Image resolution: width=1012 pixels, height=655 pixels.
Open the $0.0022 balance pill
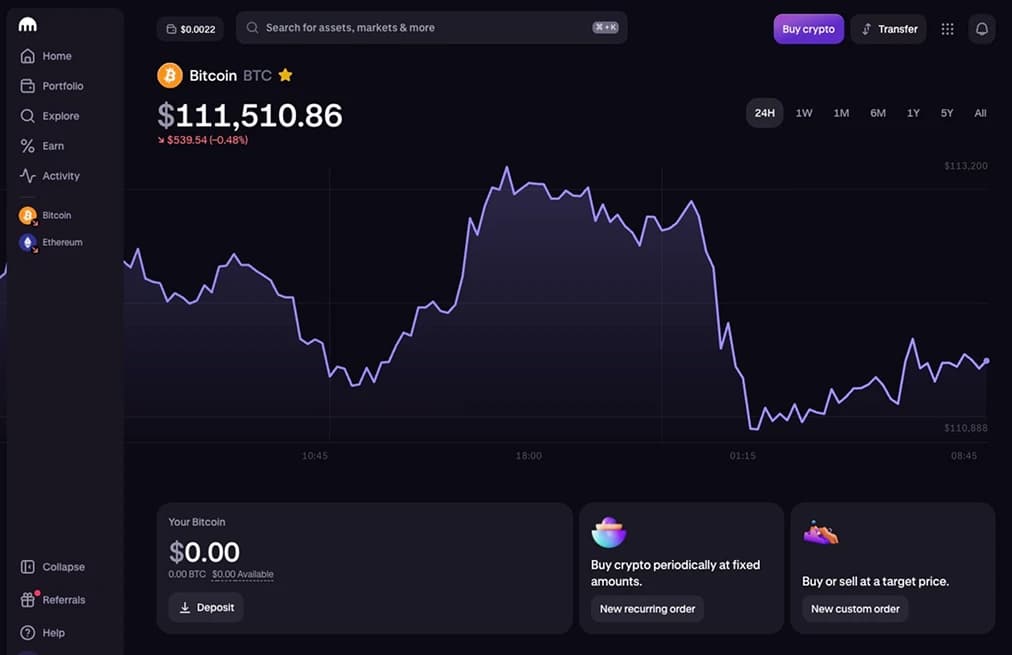[x=190, y=29]
